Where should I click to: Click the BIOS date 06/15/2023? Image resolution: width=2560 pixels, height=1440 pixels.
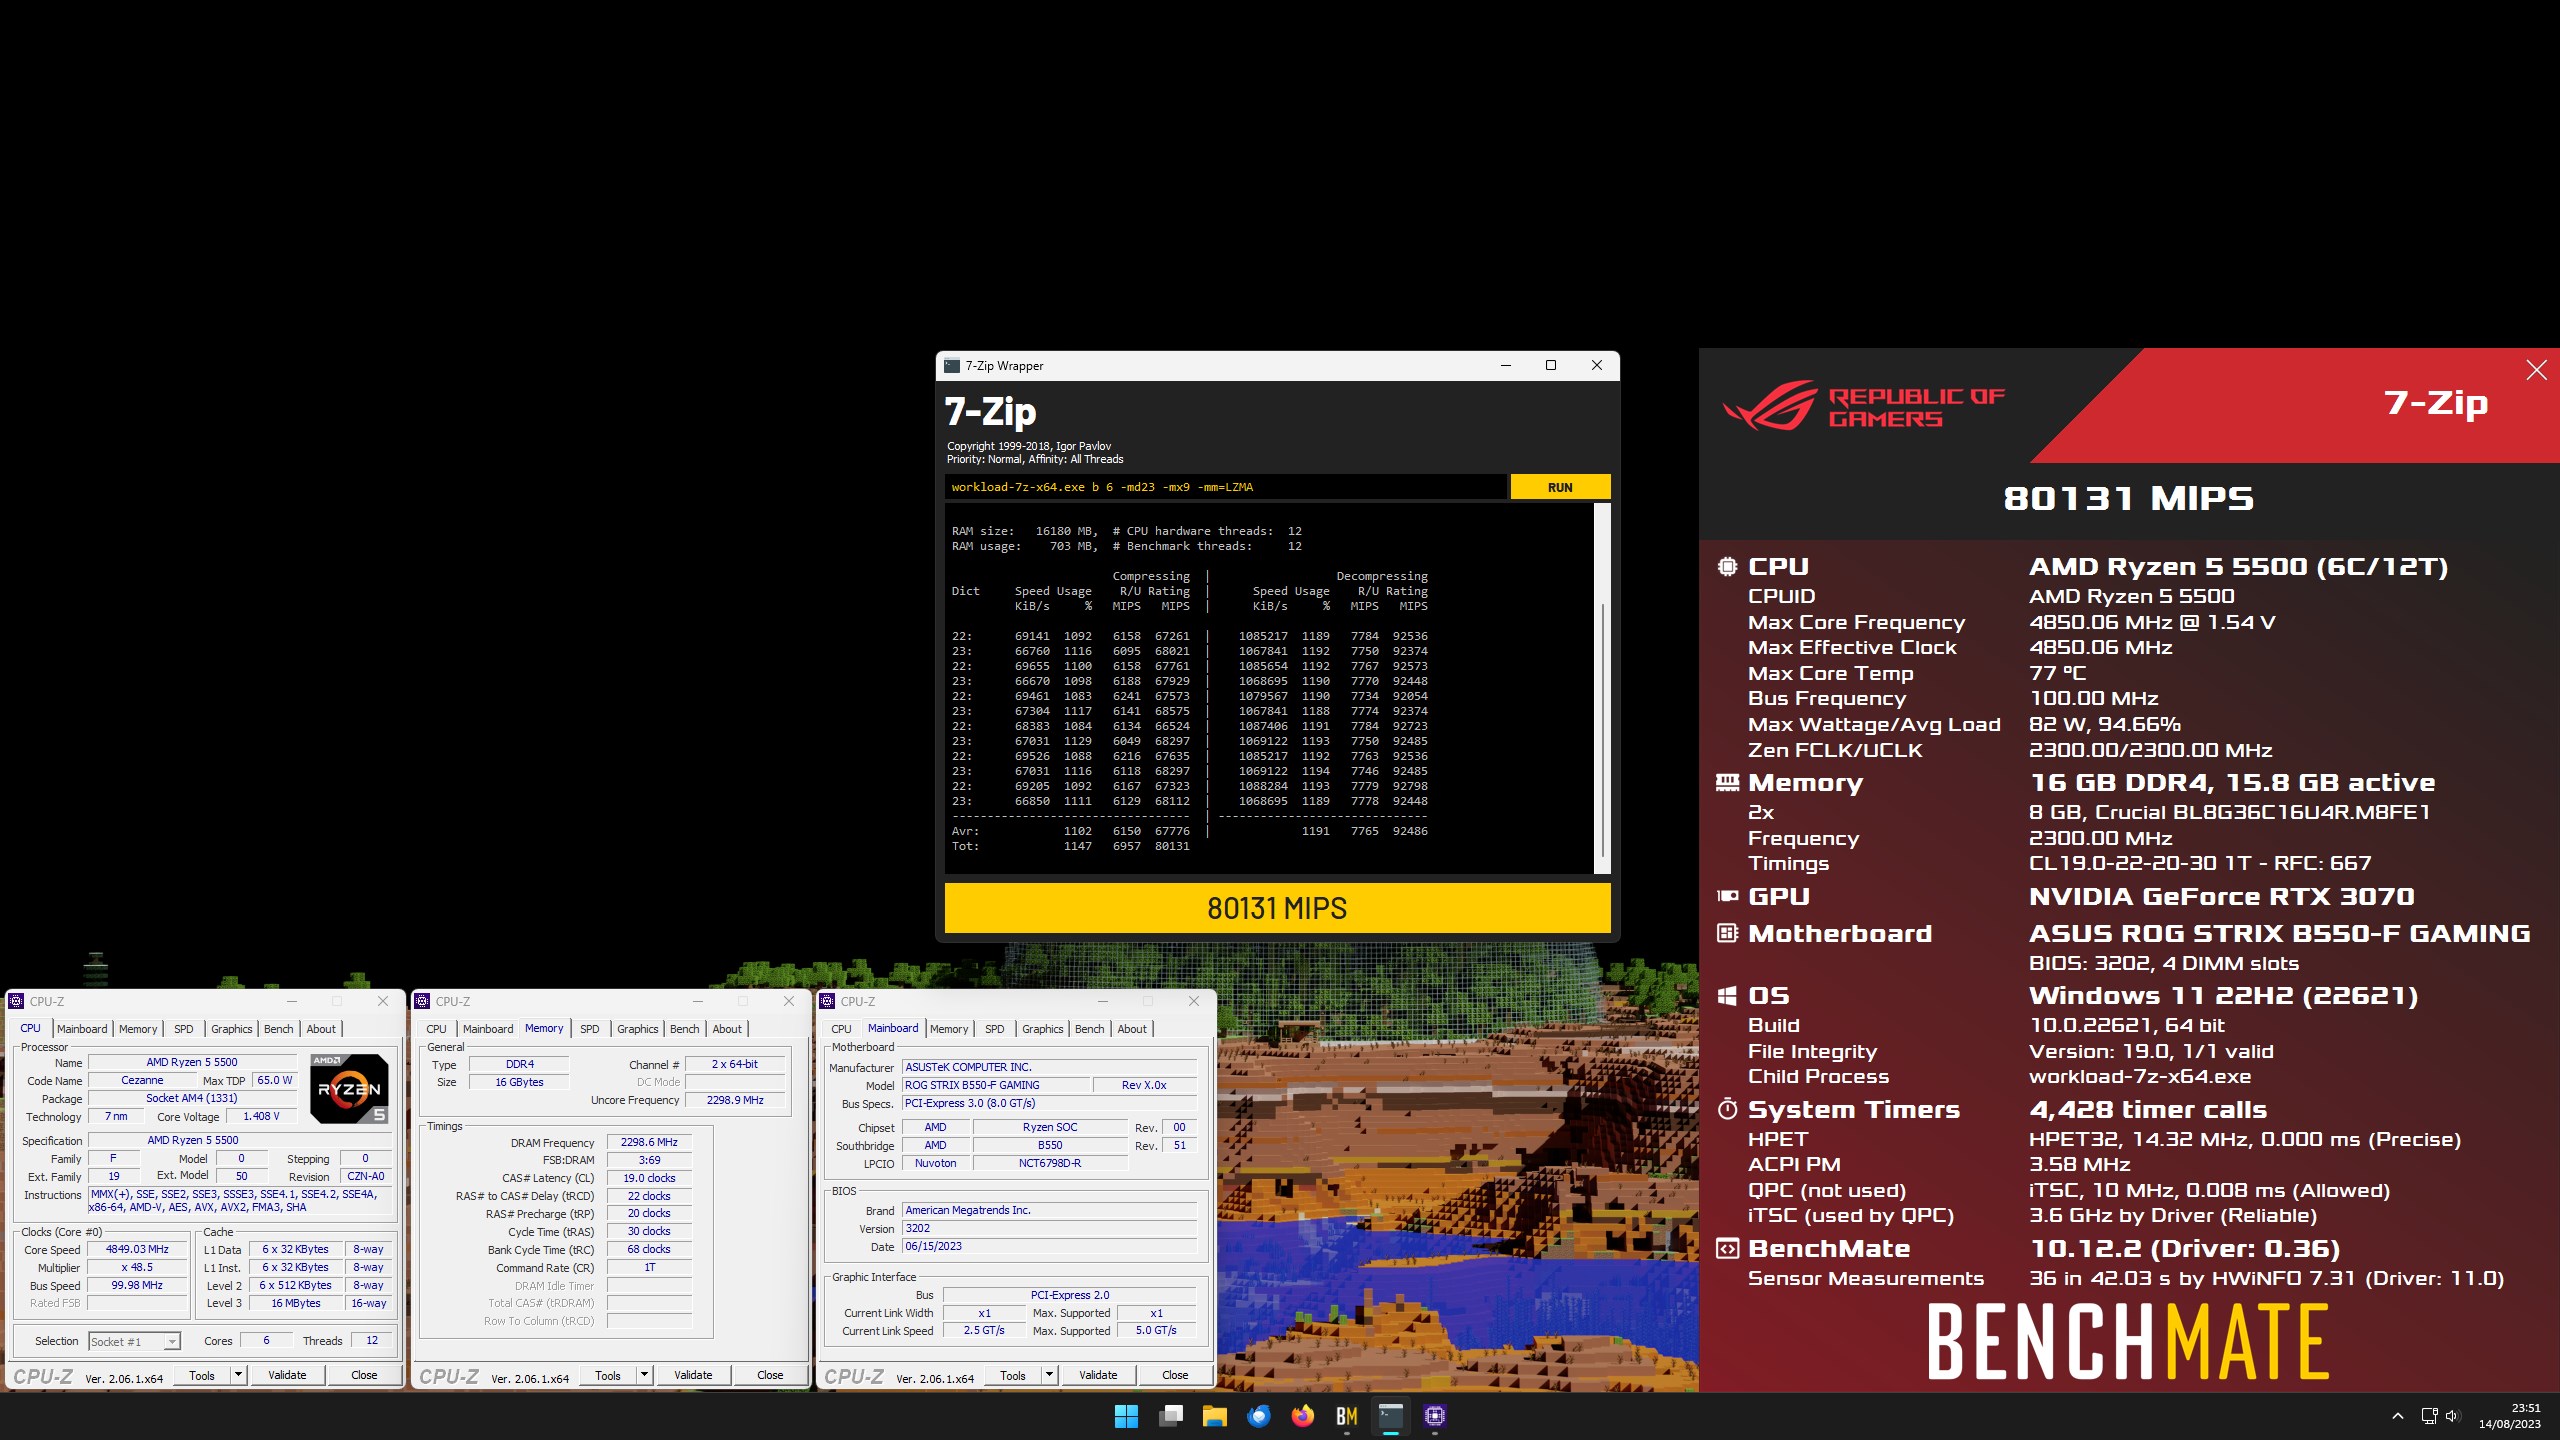coord(1049,1247)
